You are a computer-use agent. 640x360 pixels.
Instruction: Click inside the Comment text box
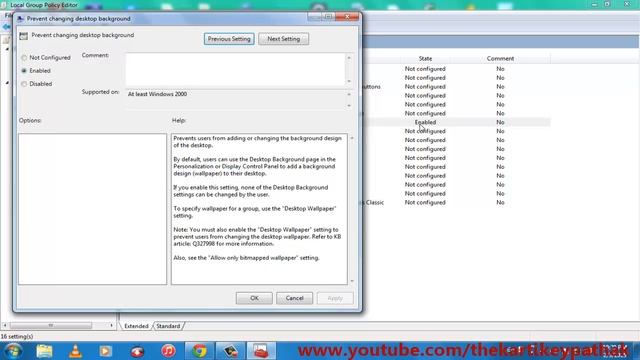pos(236,69)
